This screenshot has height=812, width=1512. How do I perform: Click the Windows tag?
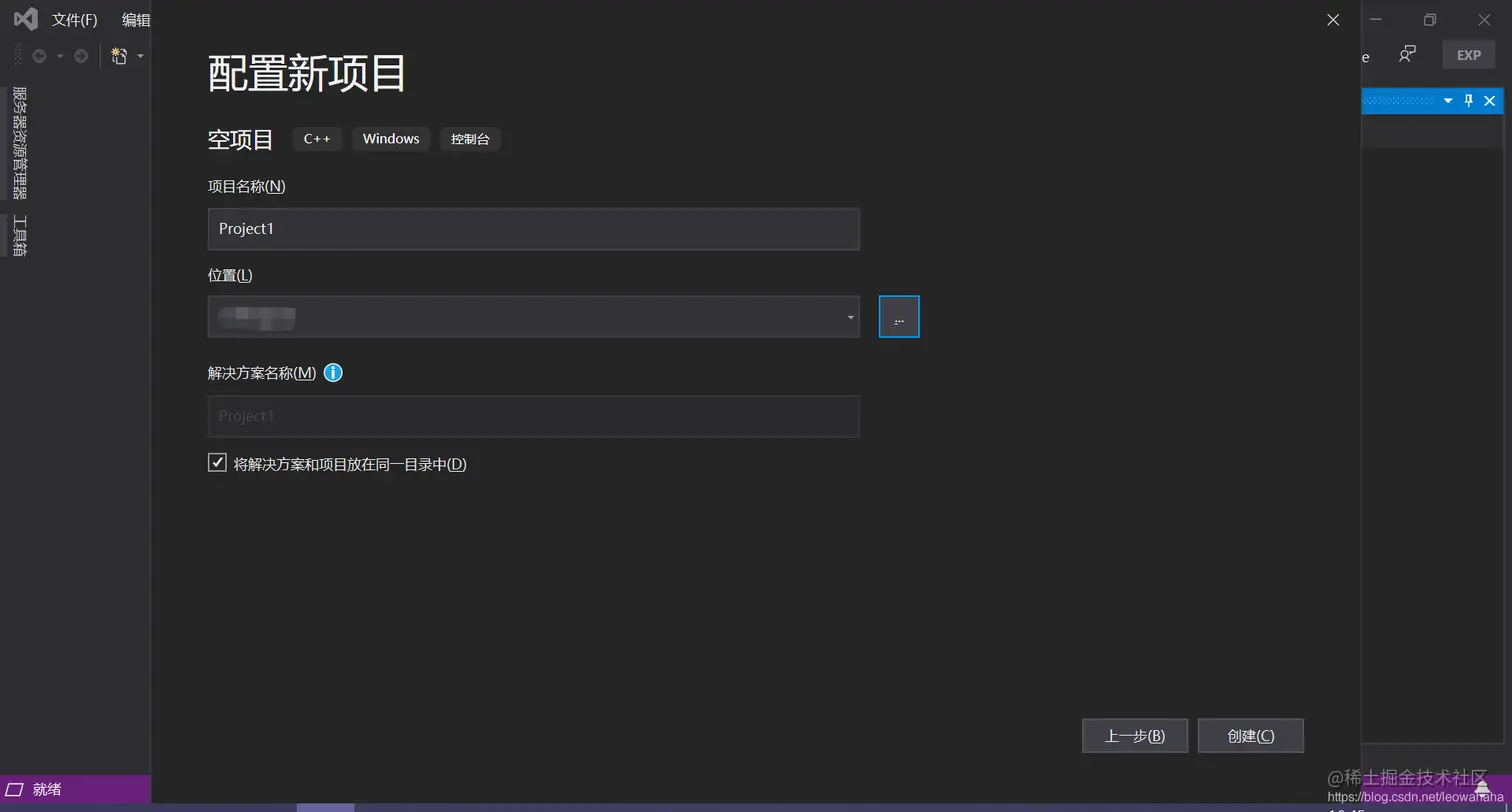(391, 139)
